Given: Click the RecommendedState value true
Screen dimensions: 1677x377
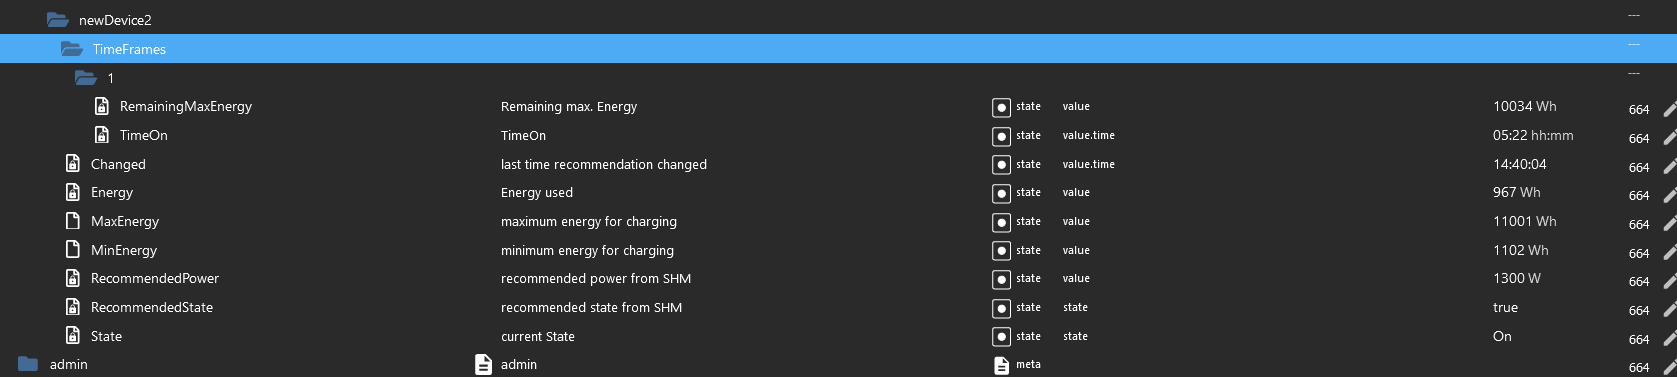Looking at the screenshot, I should pos(1505,307).
